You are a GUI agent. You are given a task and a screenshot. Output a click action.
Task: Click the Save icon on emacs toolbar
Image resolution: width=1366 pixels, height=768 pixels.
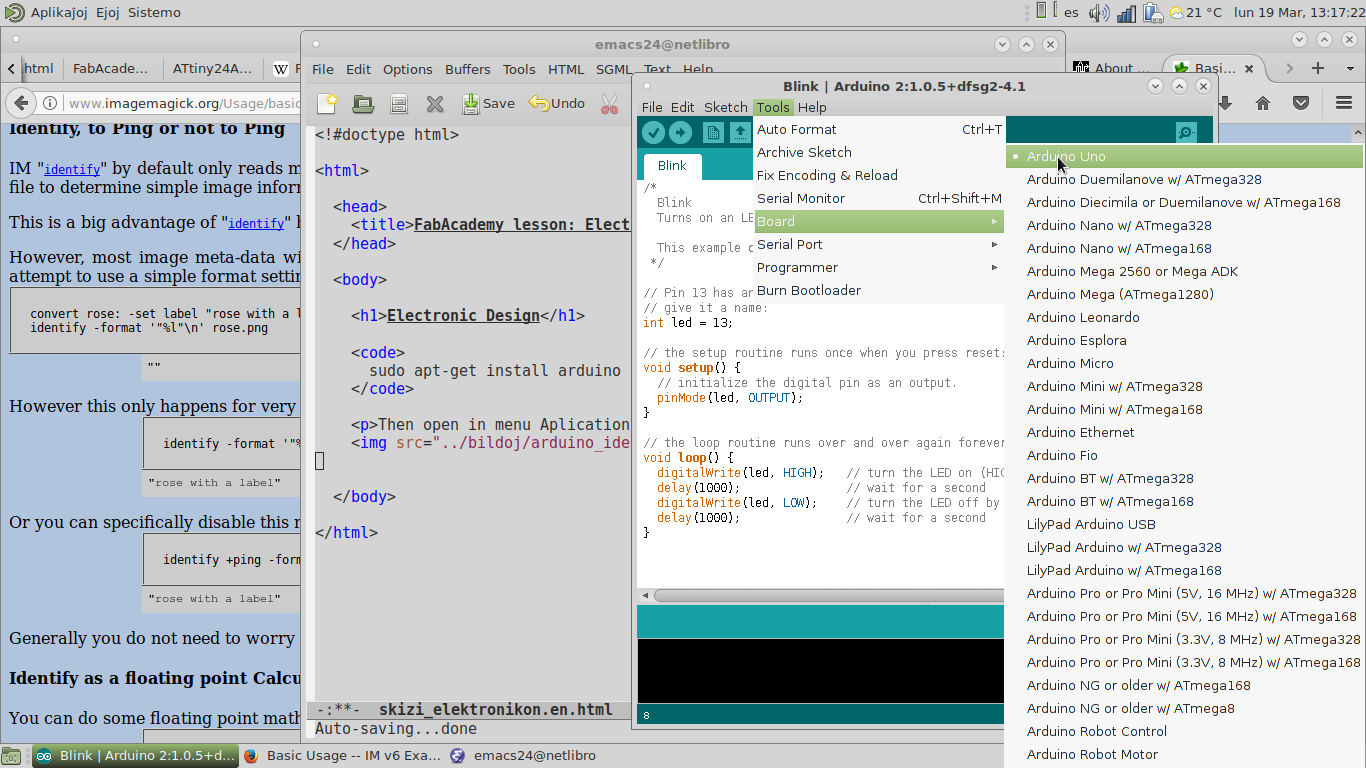click(x=488, y=102)
